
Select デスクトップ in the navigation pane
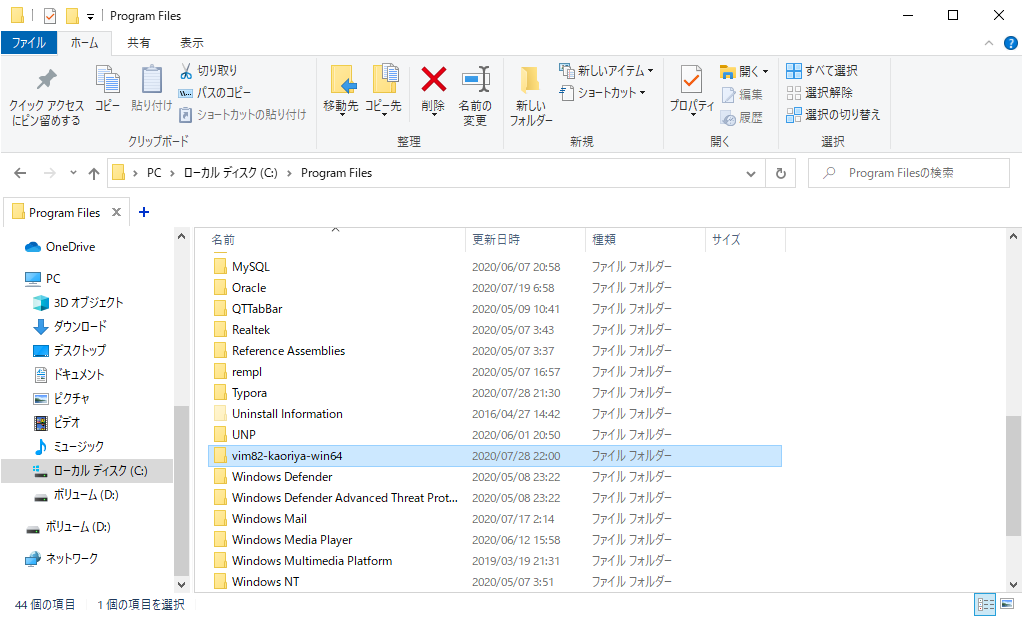click(69, 351)
